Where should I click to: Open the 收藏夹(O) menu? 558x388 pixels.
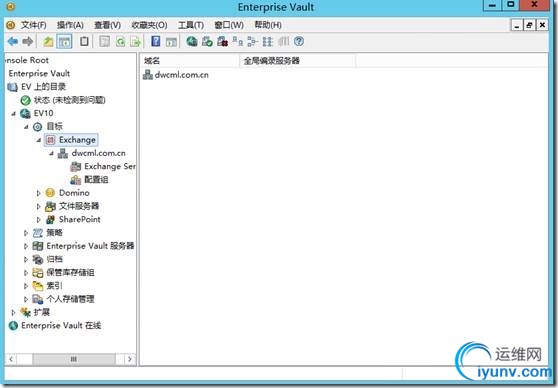[x=149, y=25]
